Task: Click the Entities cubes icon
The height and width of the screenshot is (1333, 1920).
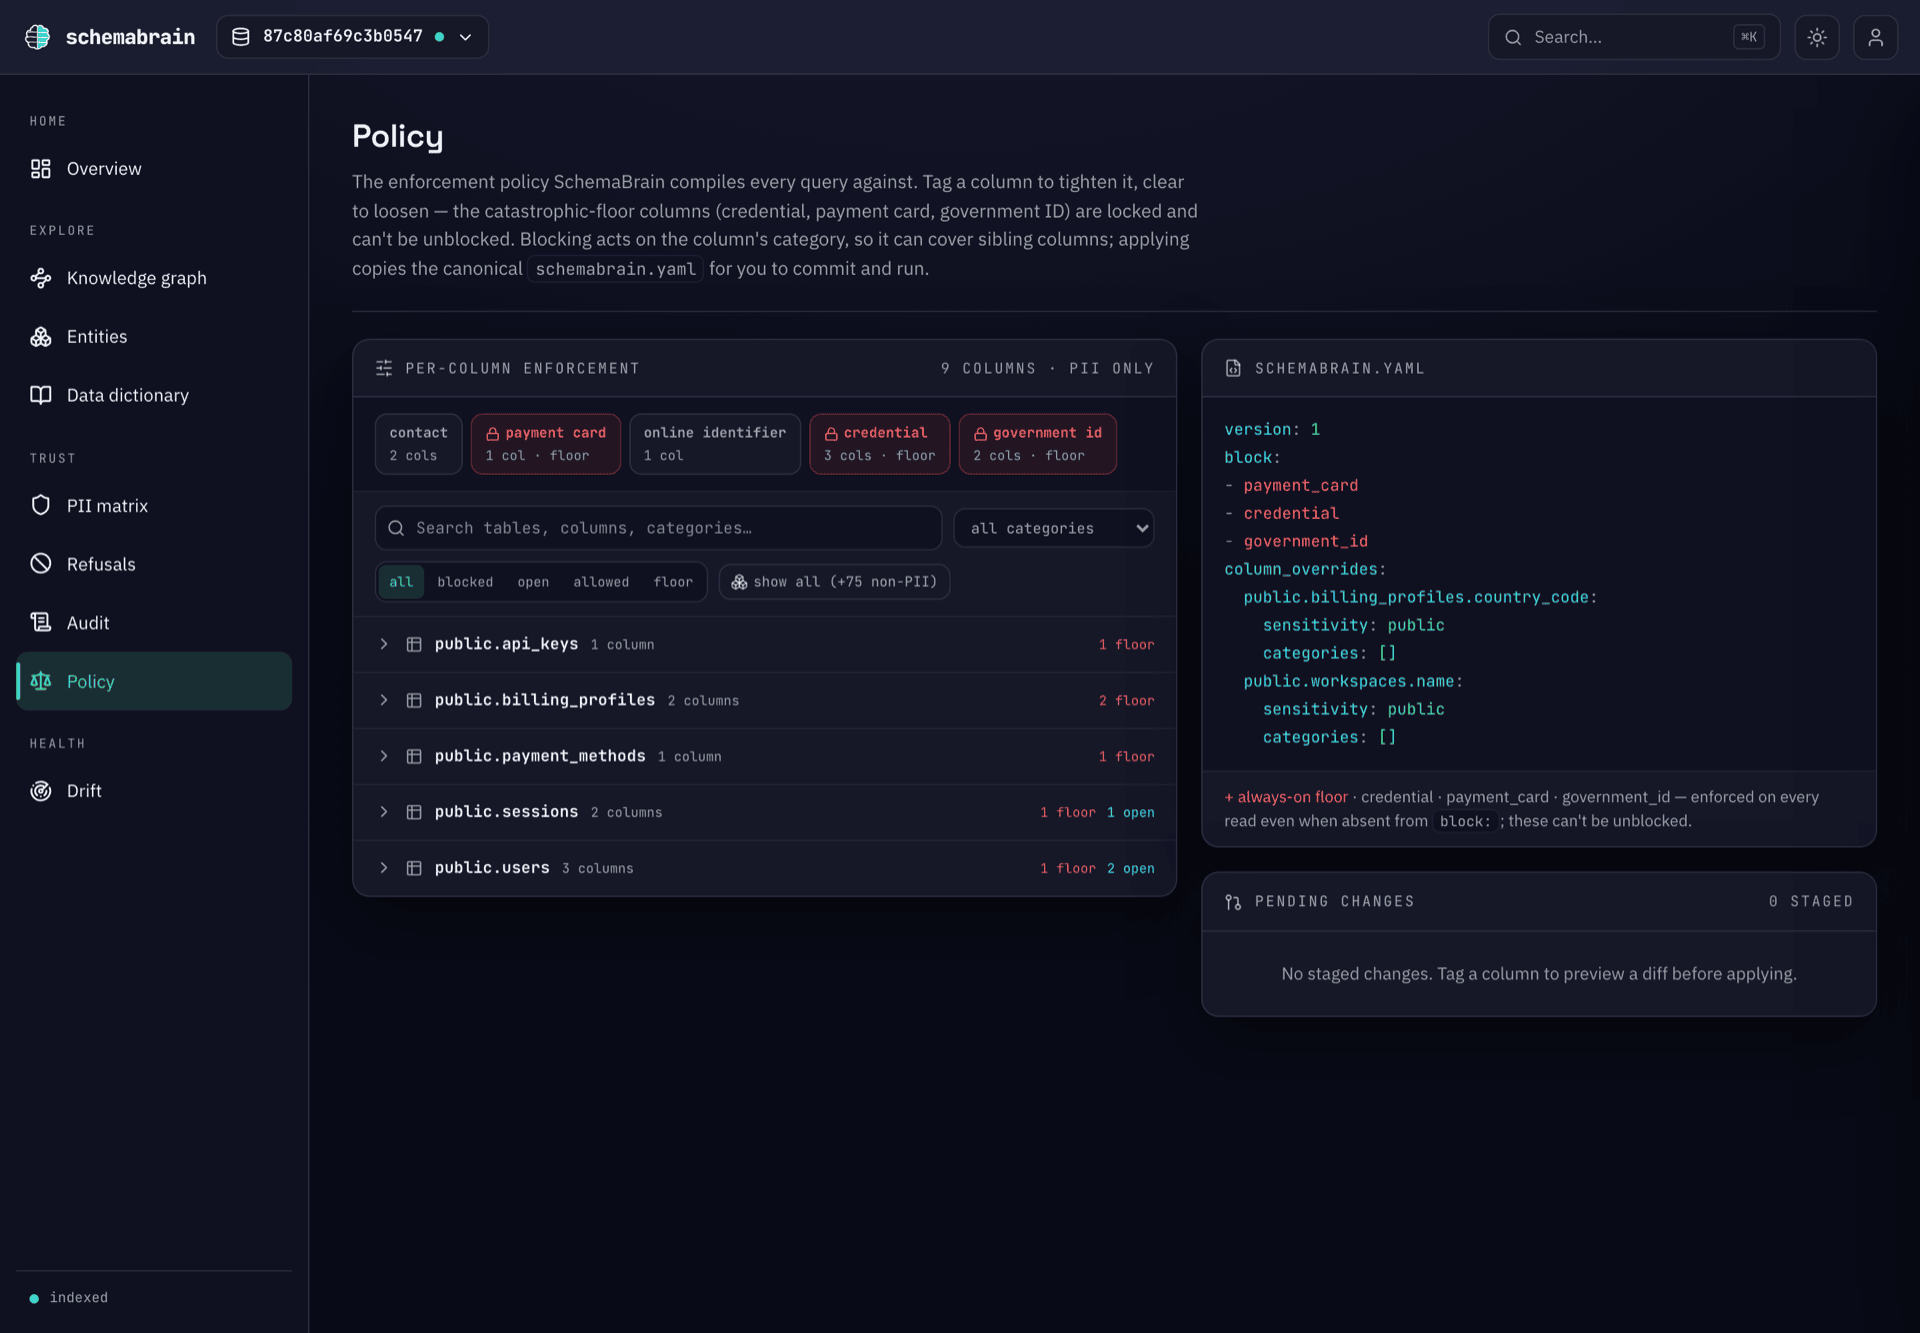Action: coord(40,337)
